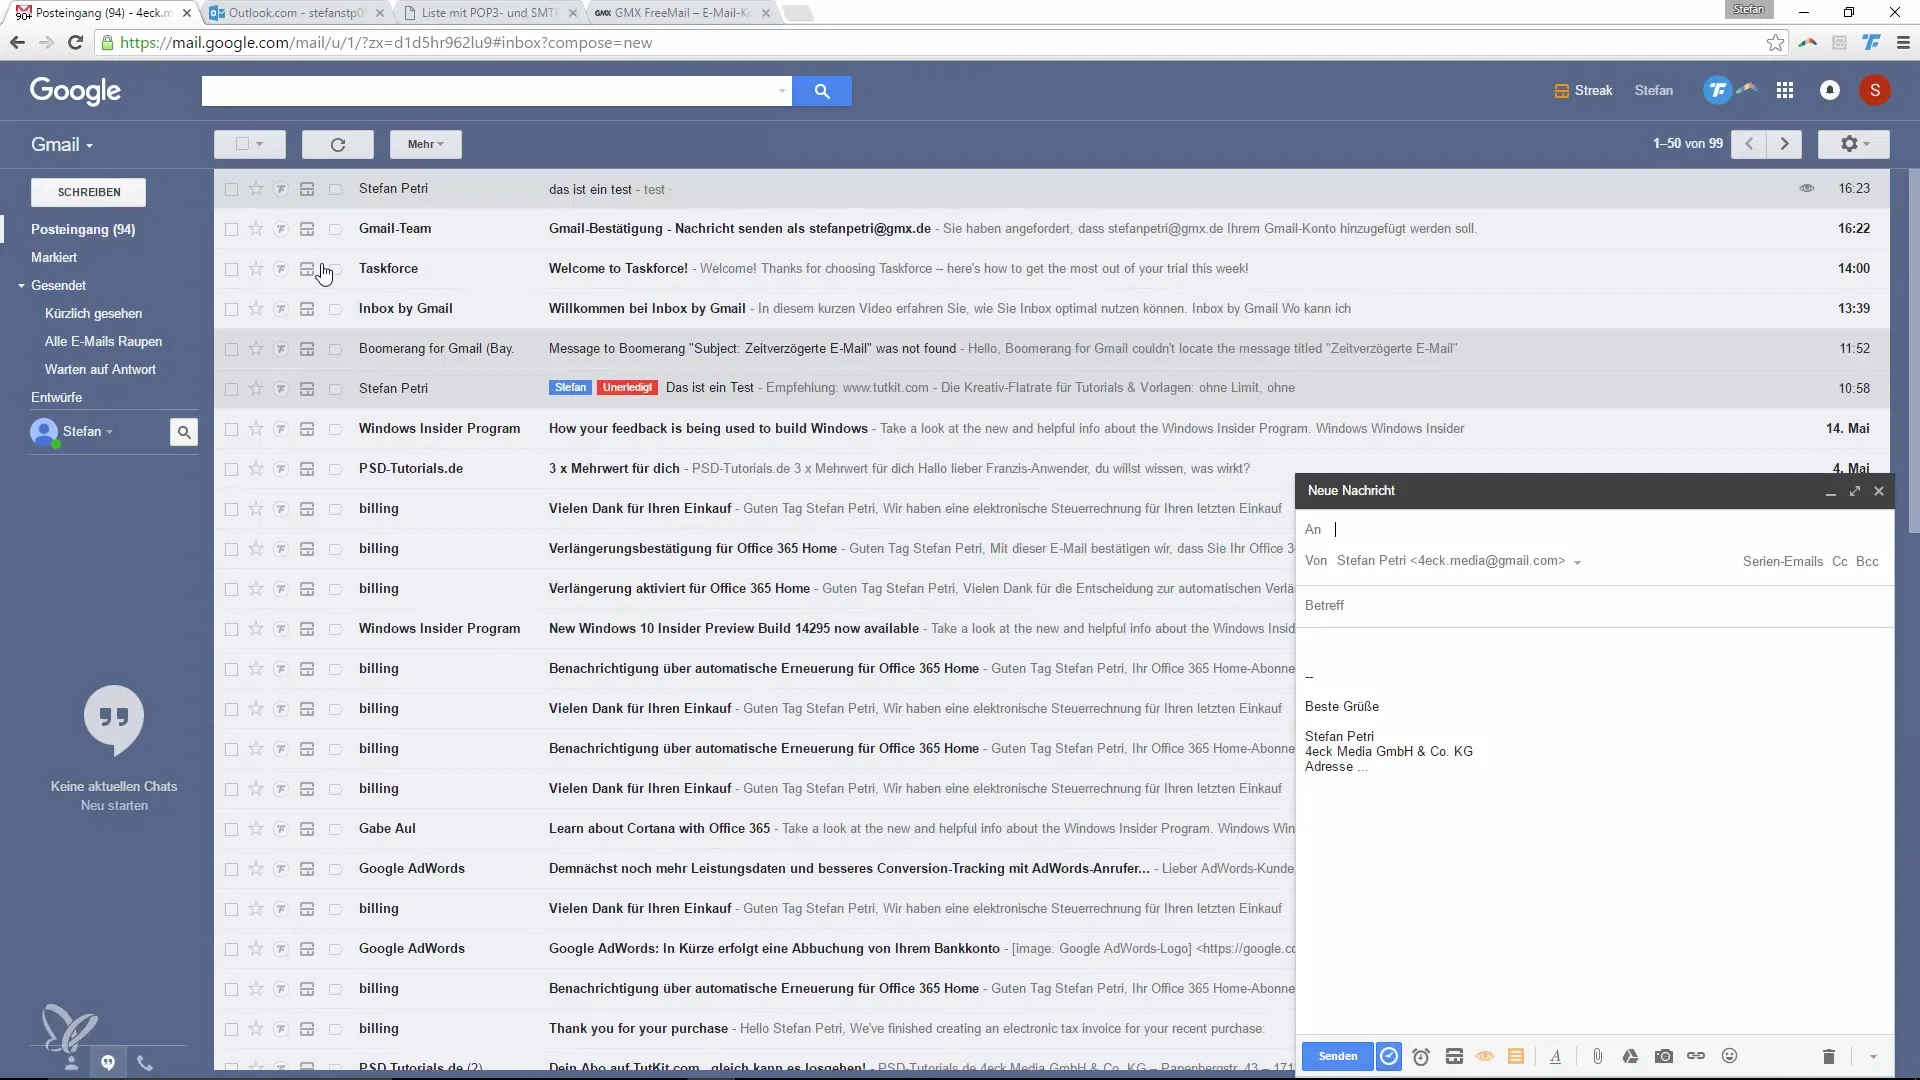Open the Markiert folder
Viewport: 1920px width, 1080px height.
point(54,258)
